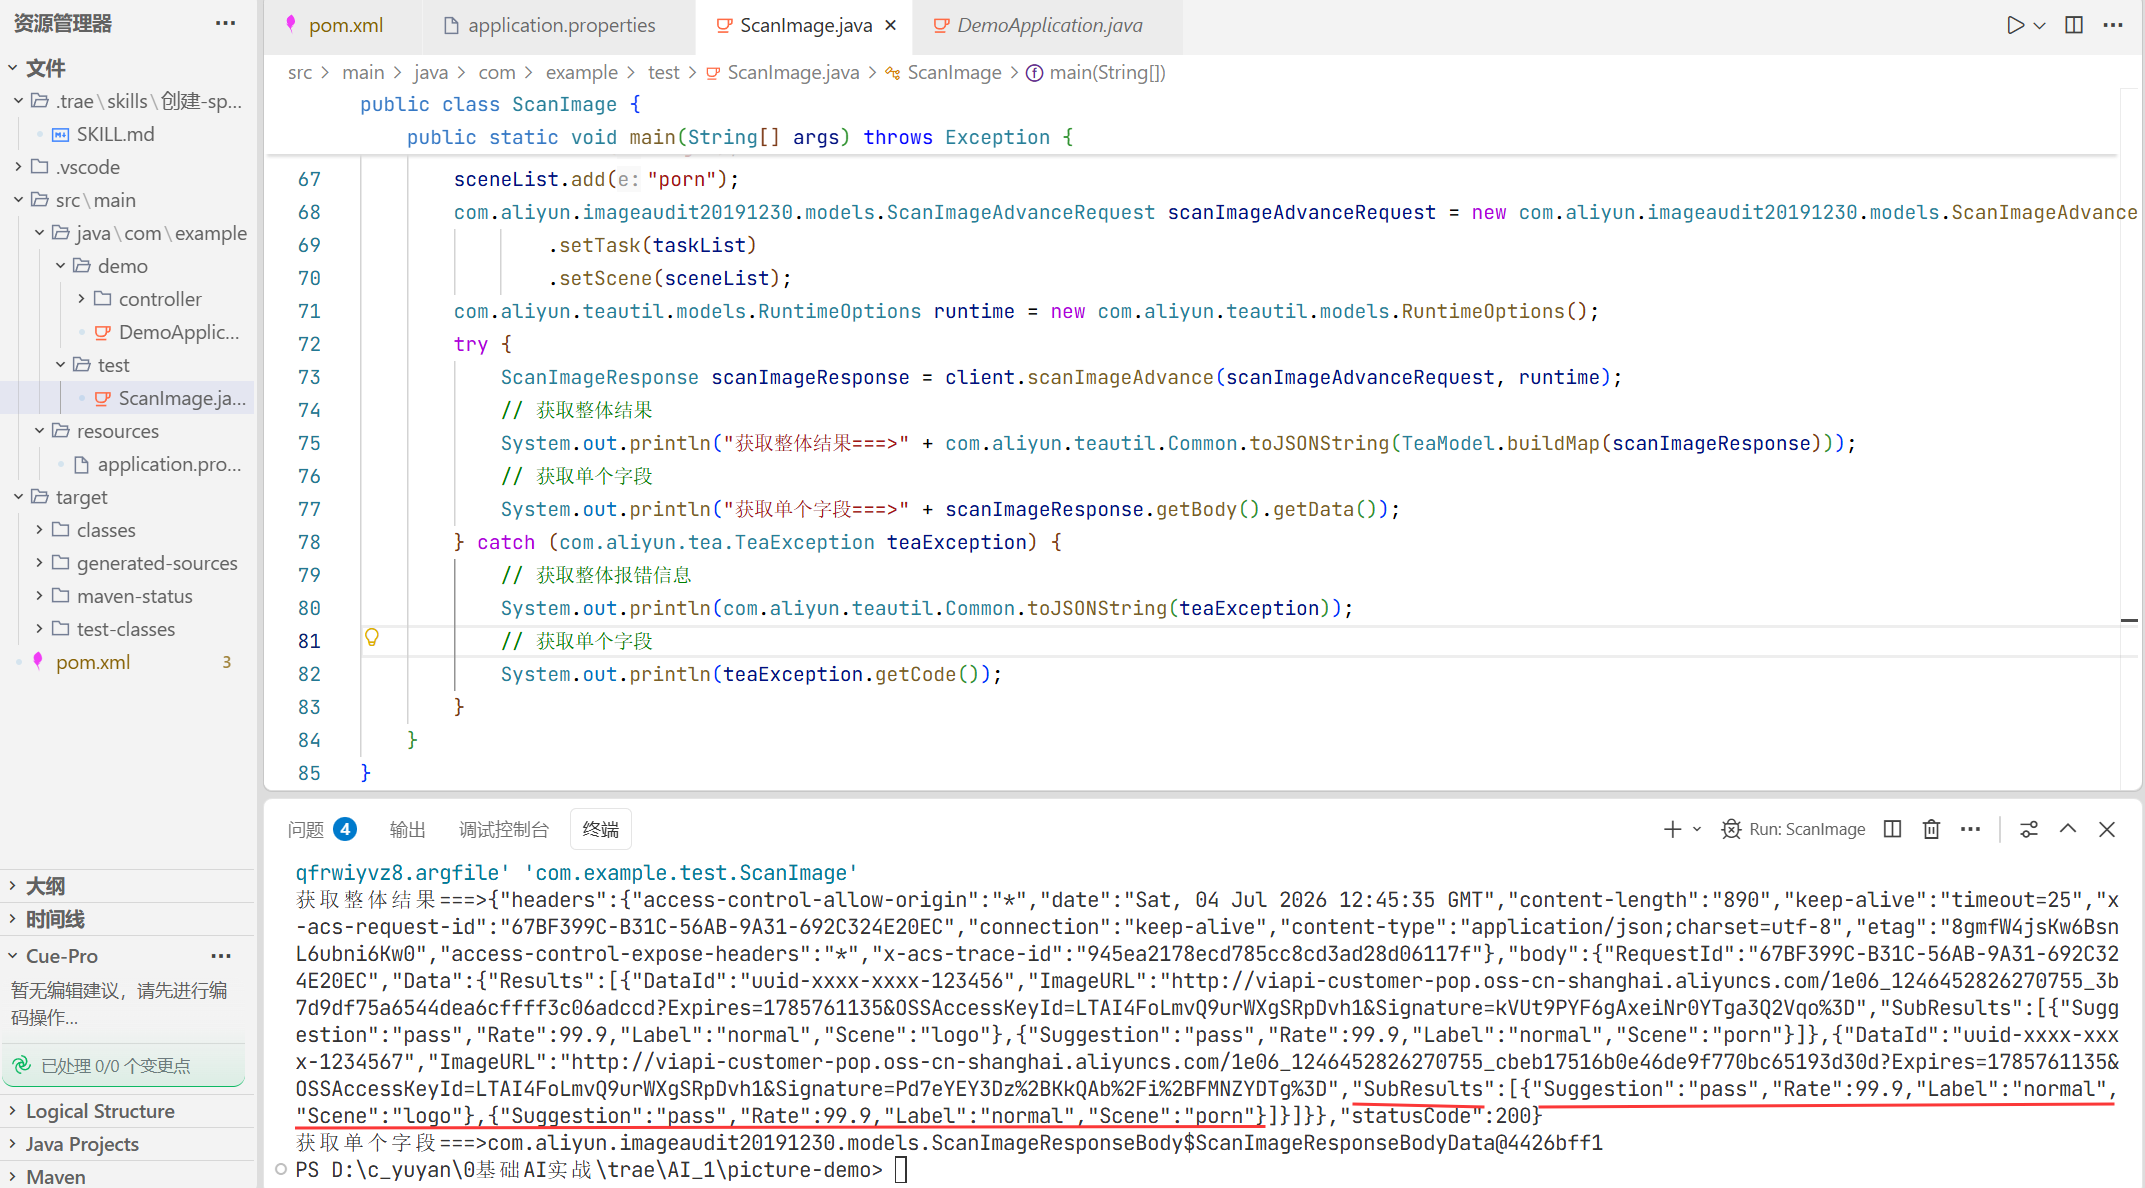Open panel layout settings icon

(2029, 829)
